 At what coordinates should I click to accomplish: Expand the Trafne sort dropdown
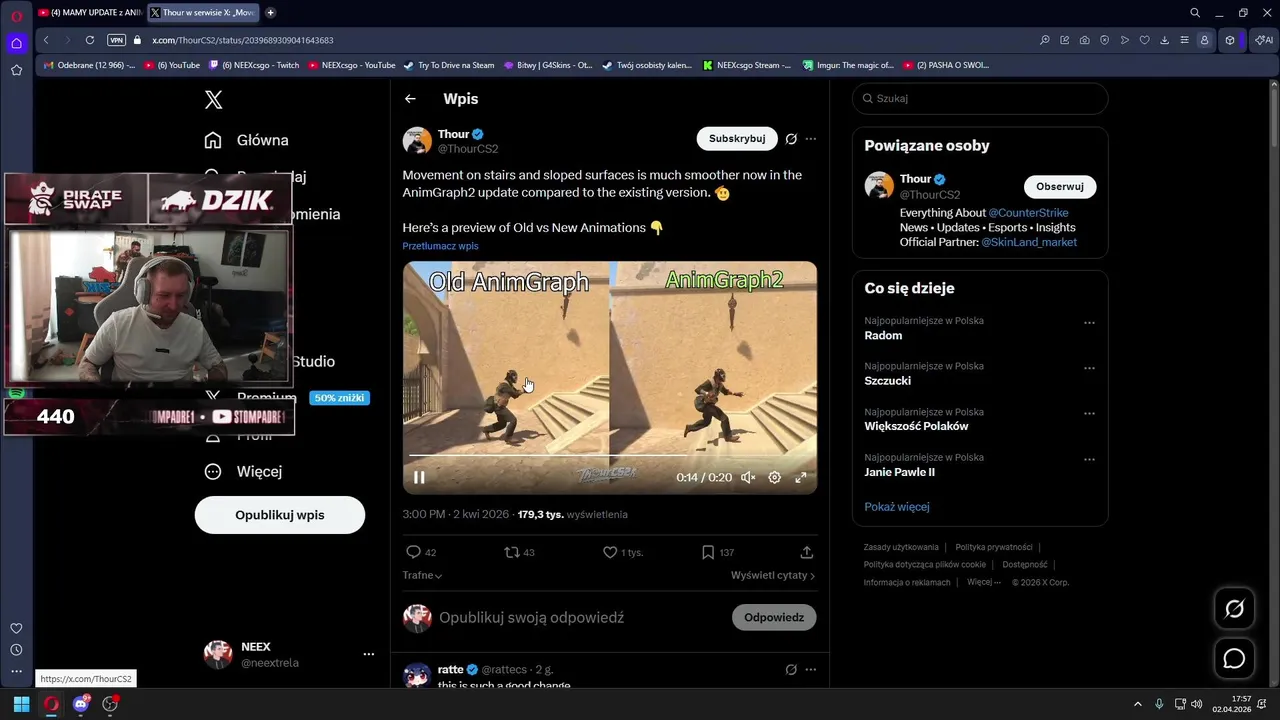(422, 576)
